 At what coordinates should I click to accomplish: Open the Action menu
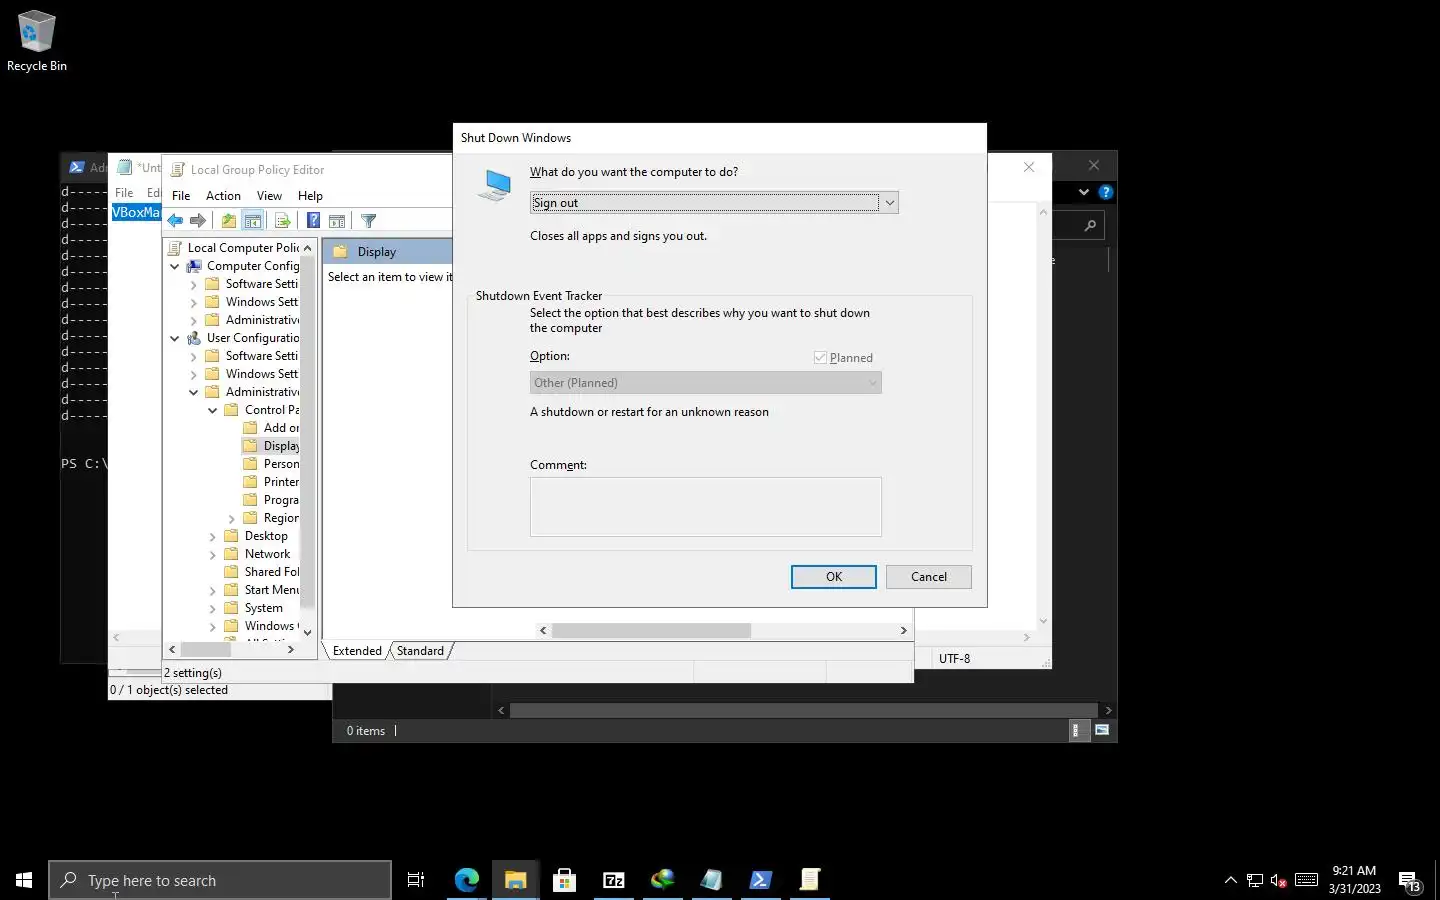[x=223, y=196]
